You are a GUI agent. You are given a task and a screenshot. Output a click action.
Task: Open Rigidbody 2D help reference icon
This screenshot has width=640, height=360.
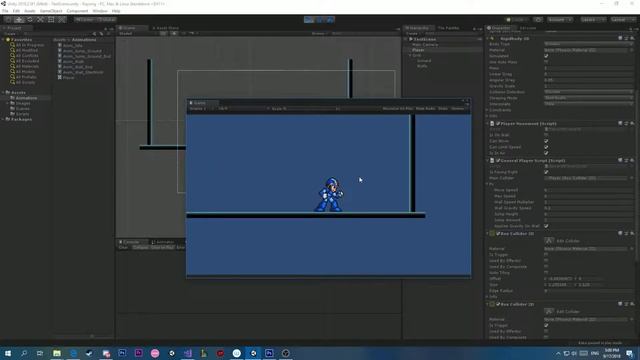620,38
